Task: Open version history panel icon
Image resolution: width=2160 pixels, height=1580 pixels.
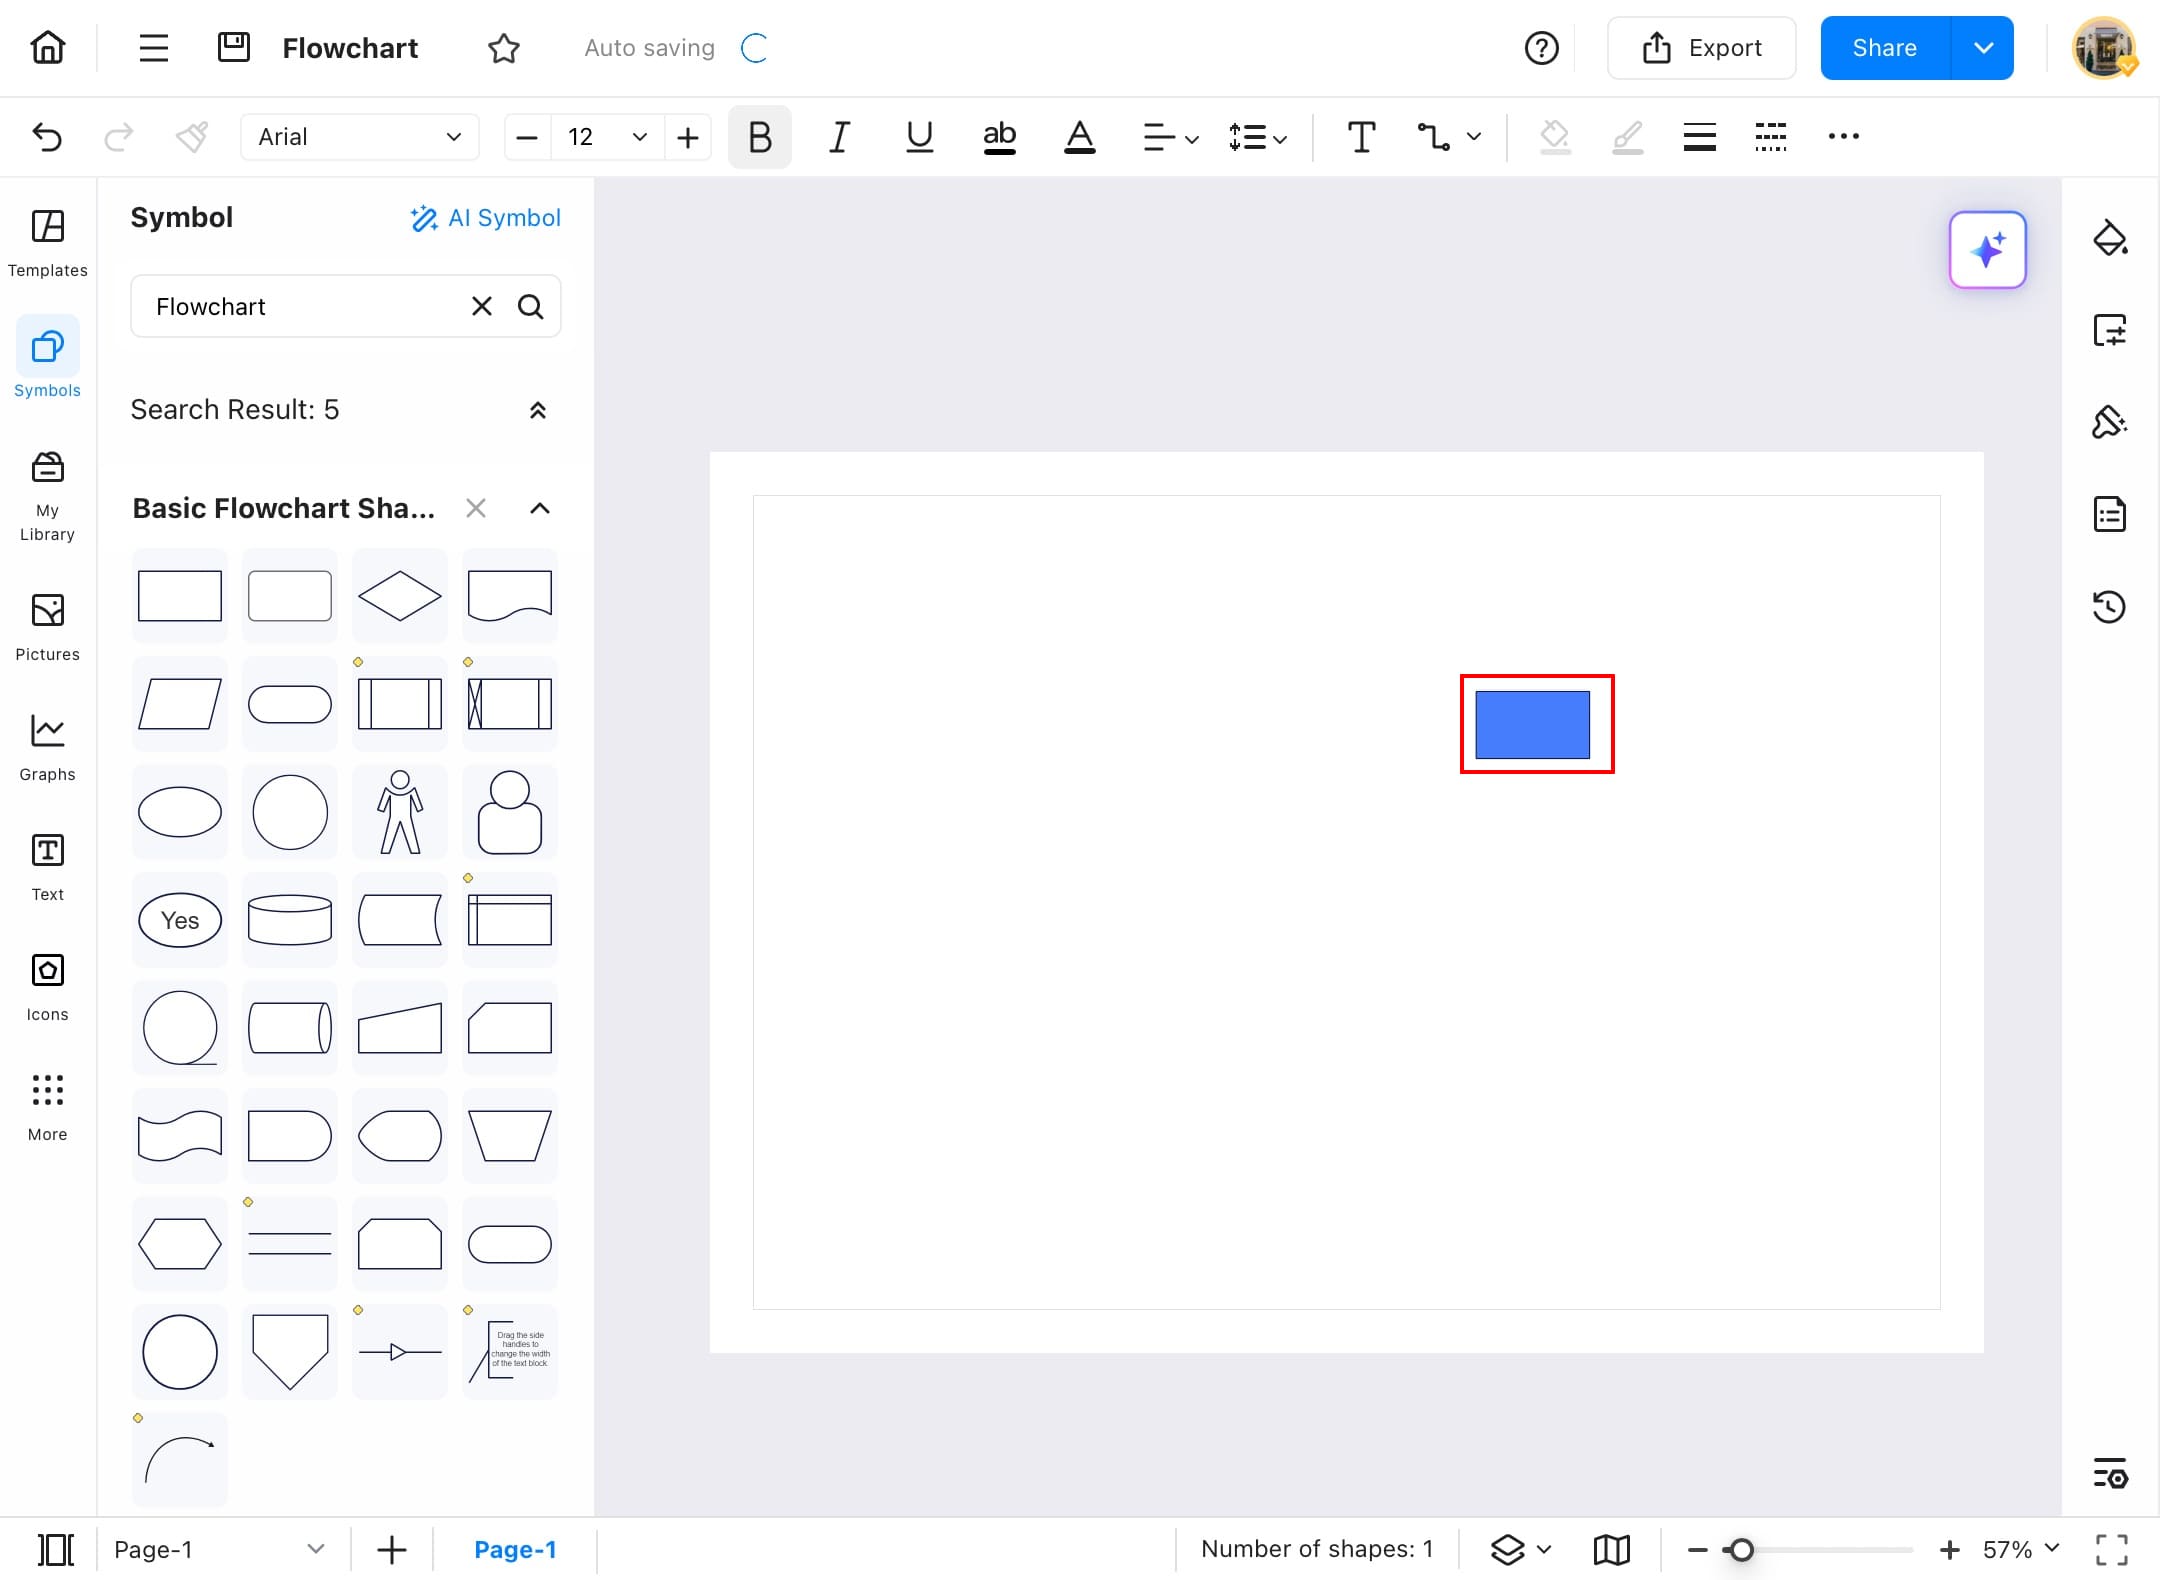Action: tap(2109, 607)
